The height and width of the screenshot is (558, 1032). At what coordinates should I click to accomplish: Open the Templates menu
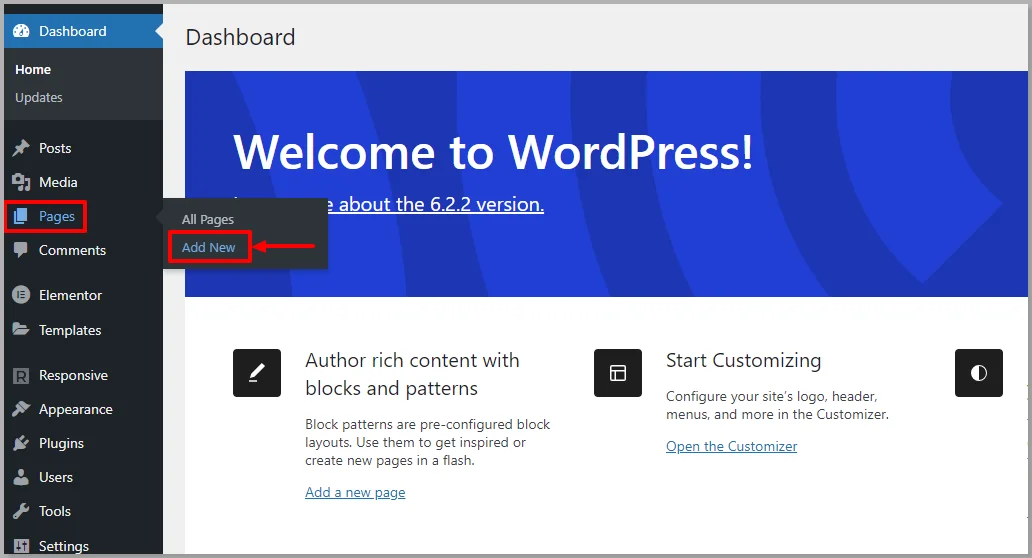[x=70, y=330]
